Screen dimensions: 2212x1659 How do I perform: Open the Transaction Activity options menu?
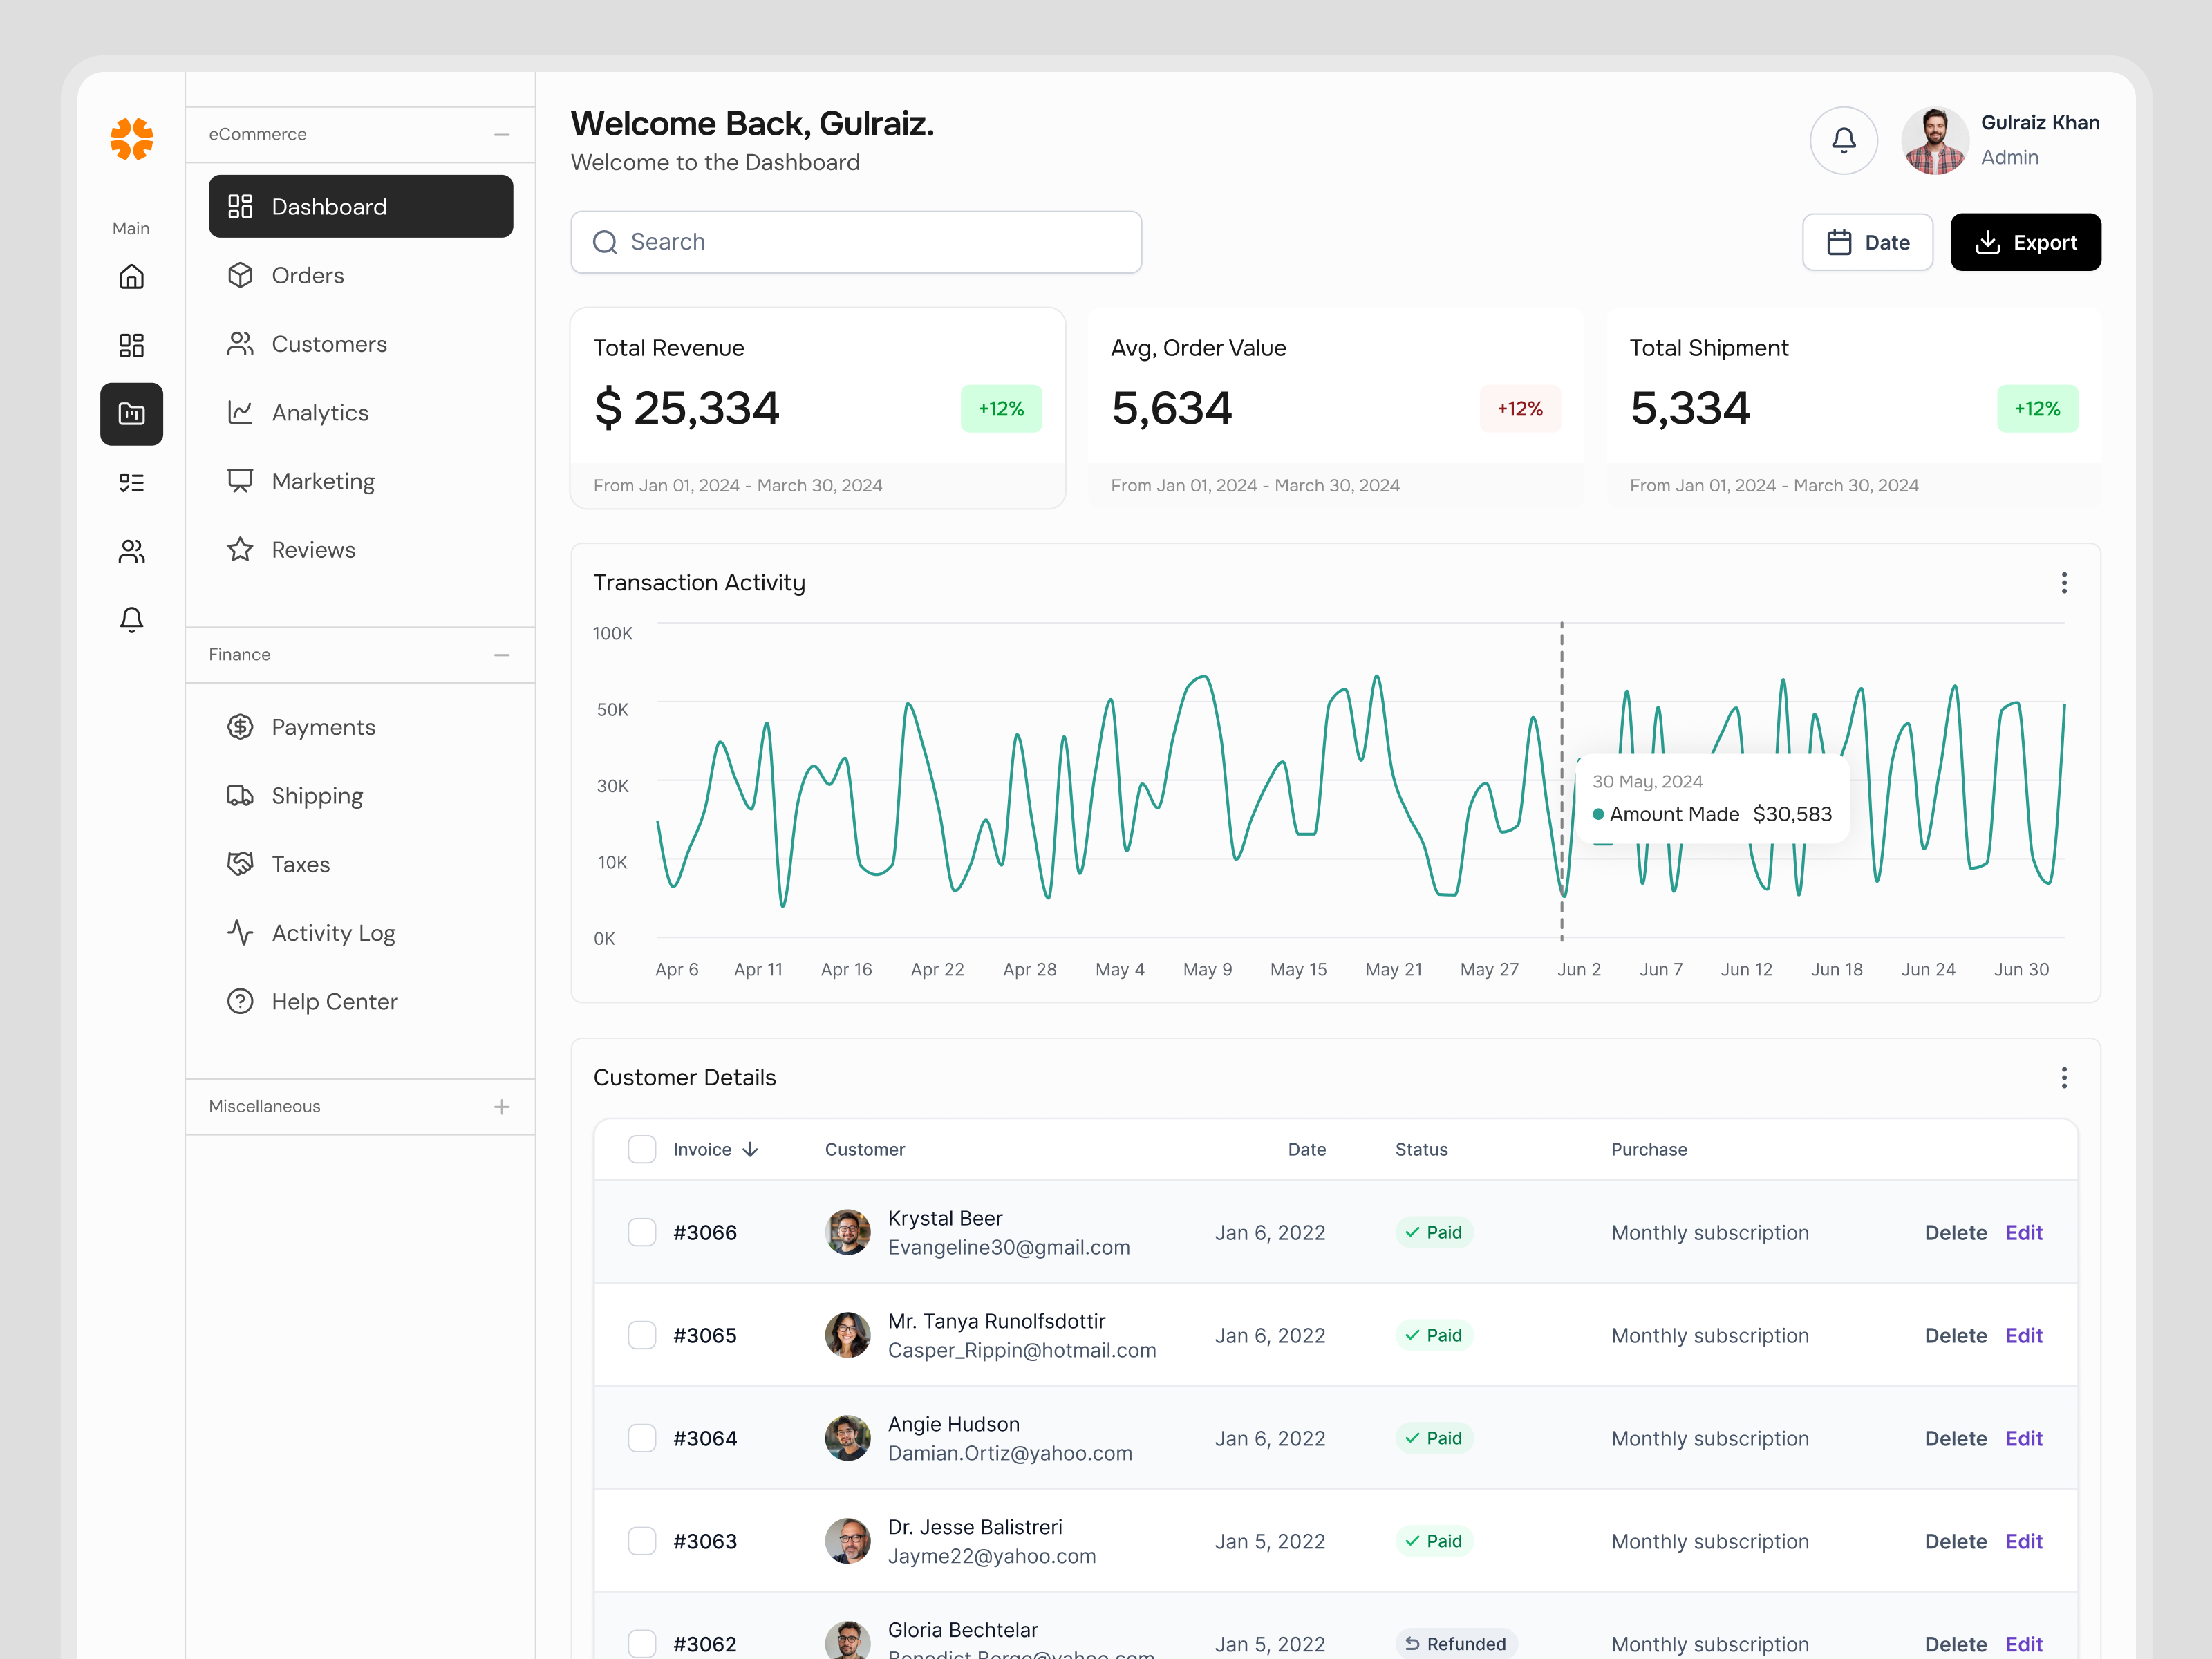click(x=2063, y=583)
